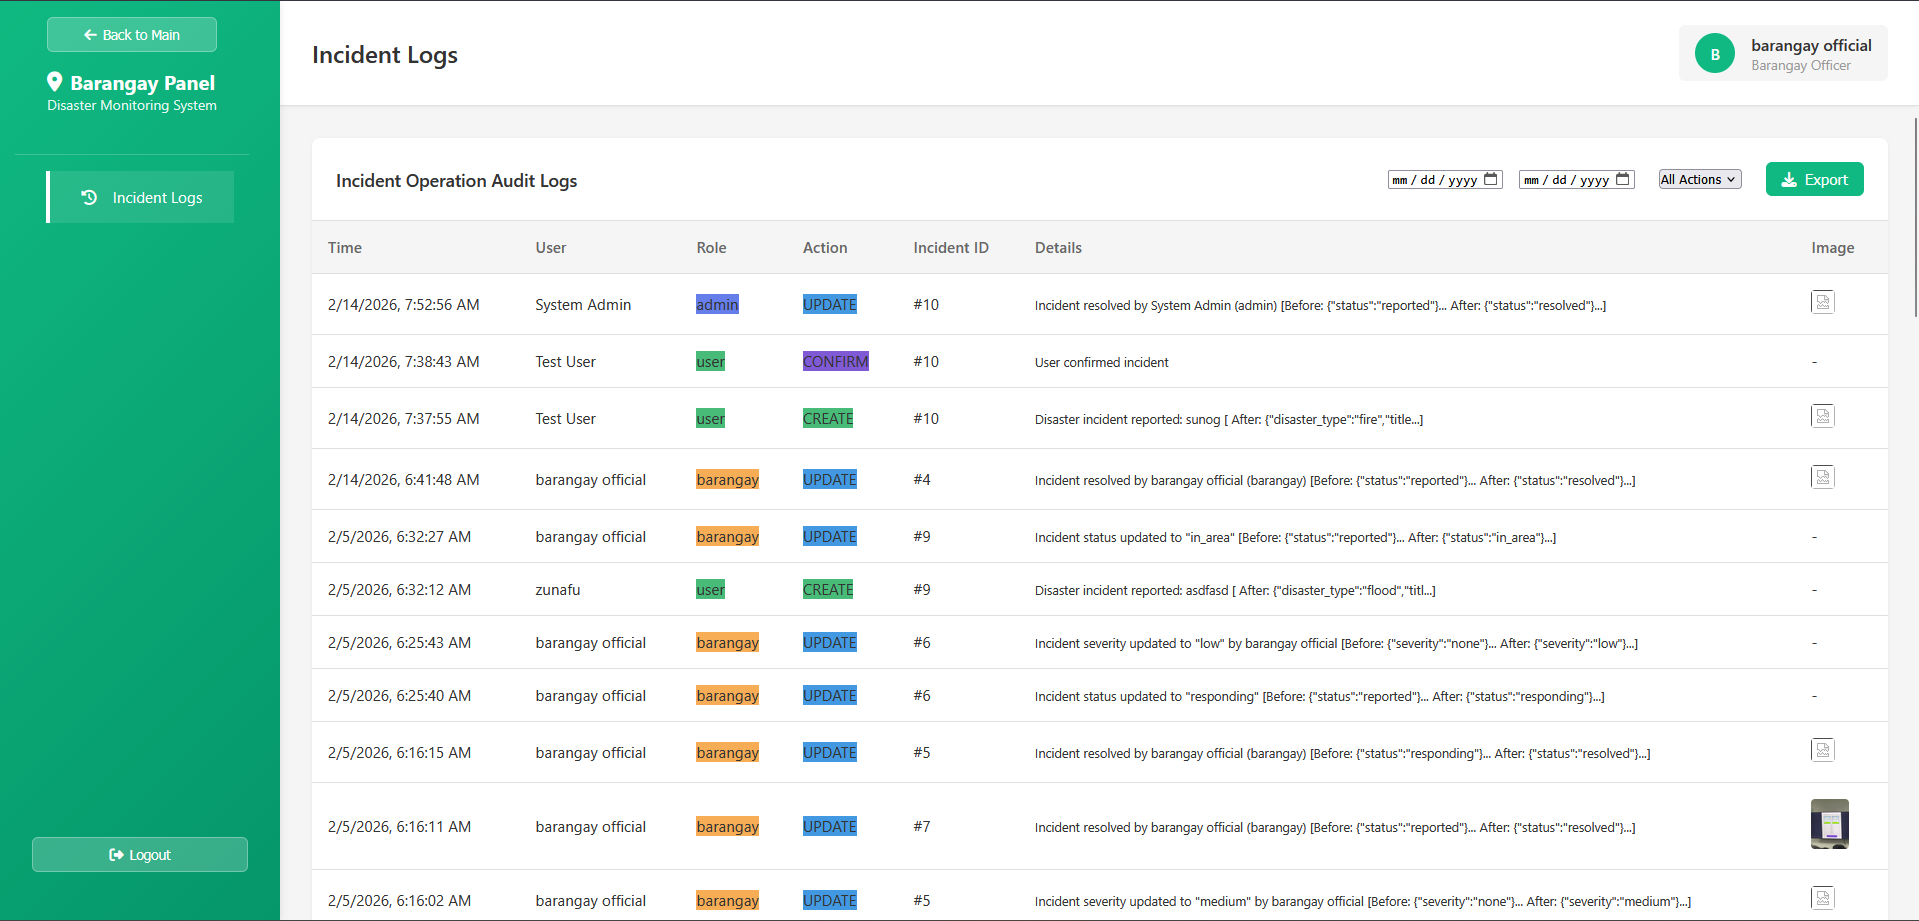Click the map pin Barangay Panel logo
This screenshot has width=1919, height=921.
[55, 82]
